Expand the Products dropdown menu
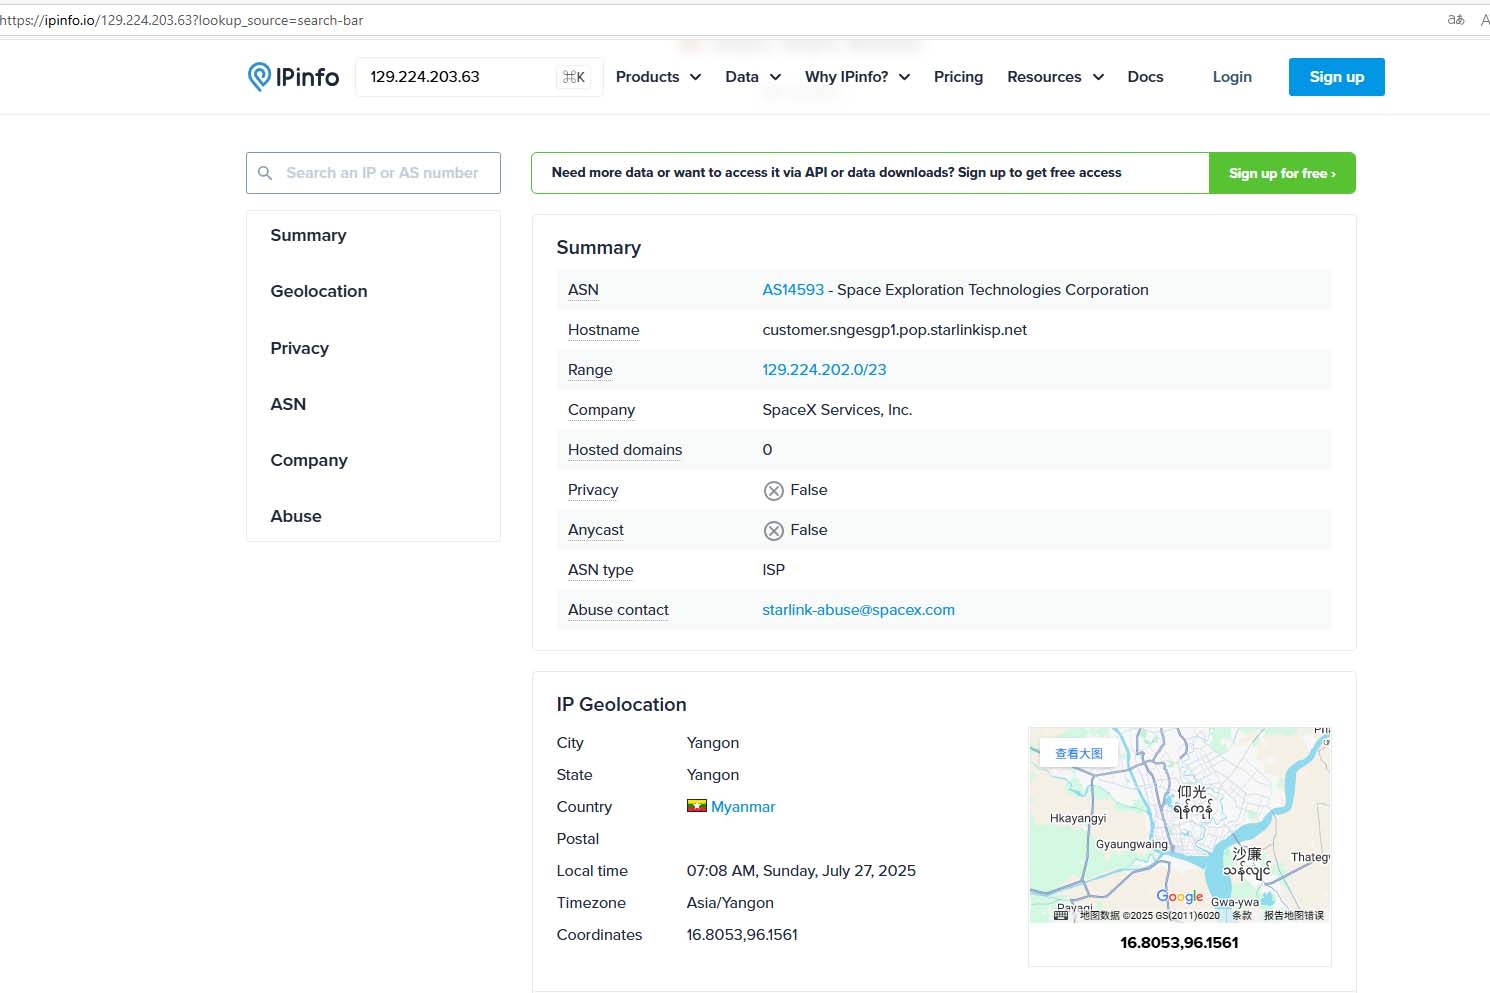This screenshot has width=1490, height=993. (658, 77)
